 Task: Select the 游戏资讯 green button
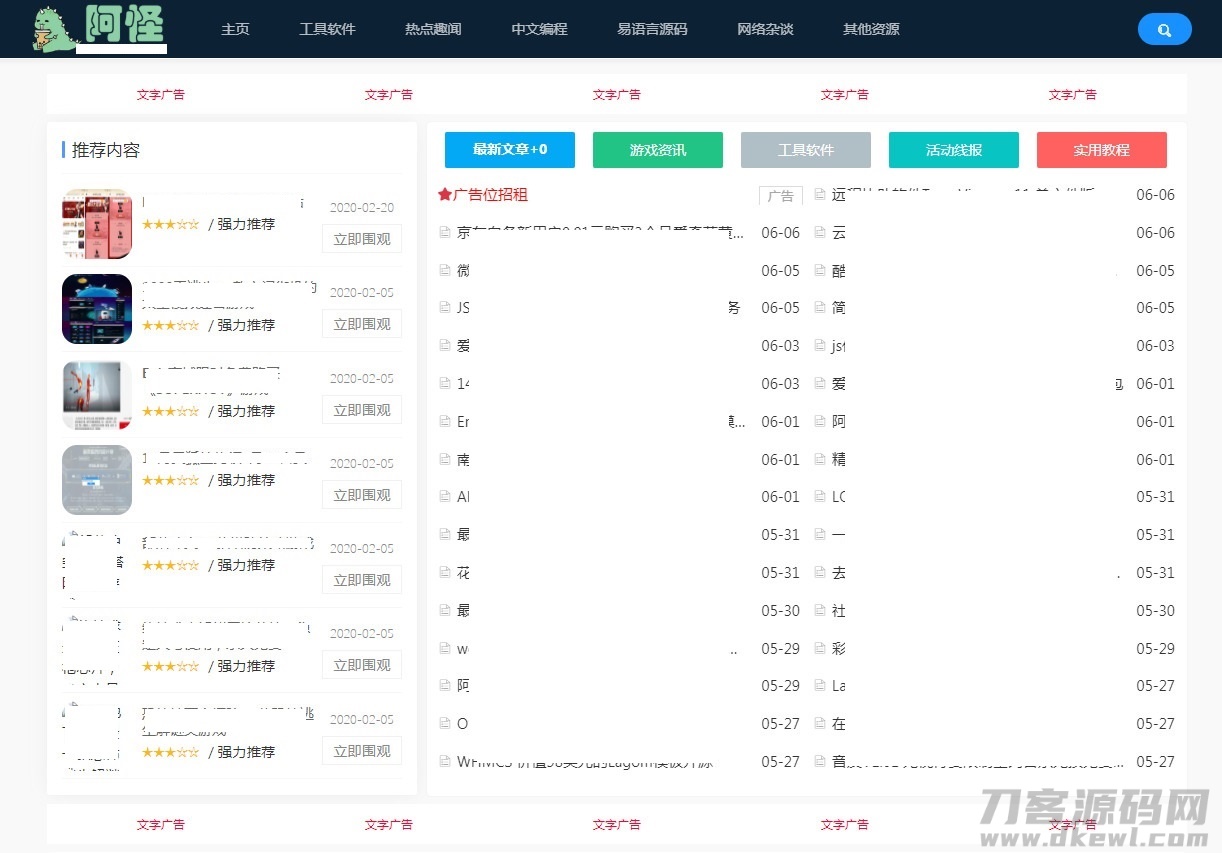click(x=657, y=149)
